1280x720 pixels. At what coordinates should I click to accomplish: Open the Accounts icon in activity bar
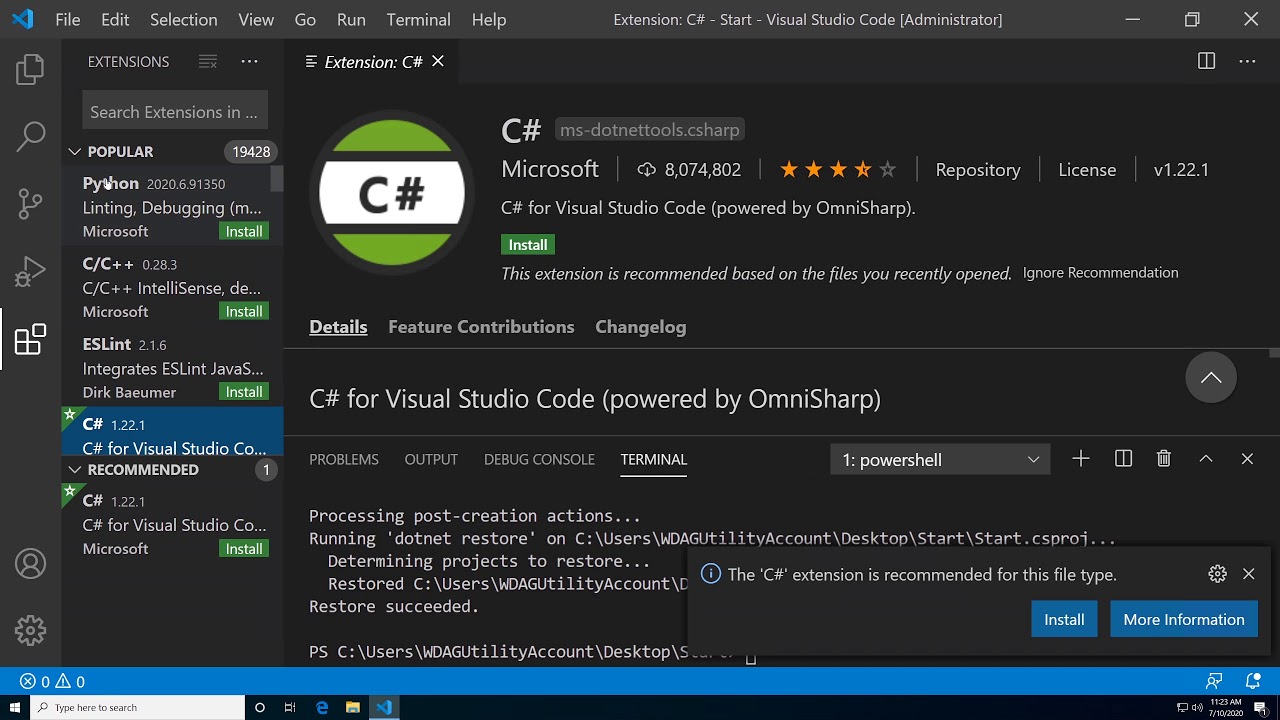click(x=30, y=564)
